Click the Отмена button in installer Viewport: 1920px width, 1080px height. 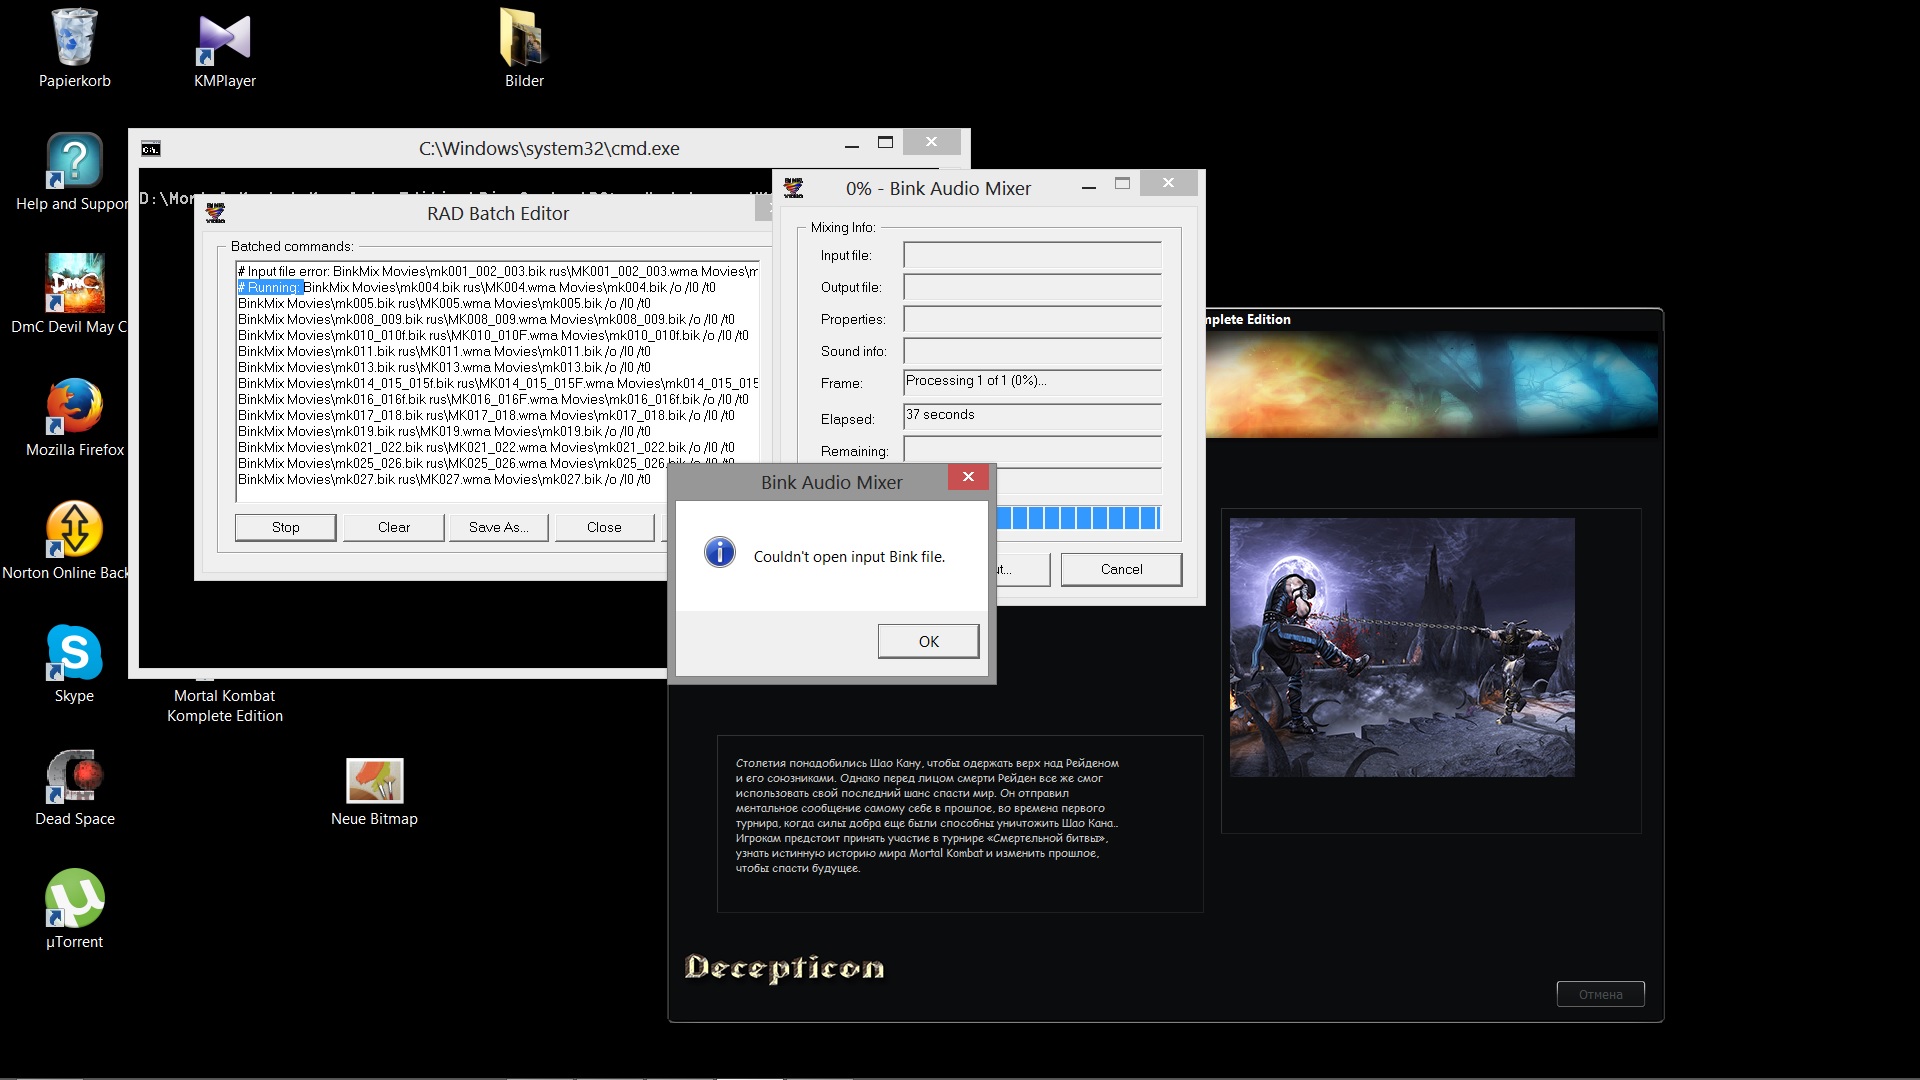click(x=1600, y=994)
